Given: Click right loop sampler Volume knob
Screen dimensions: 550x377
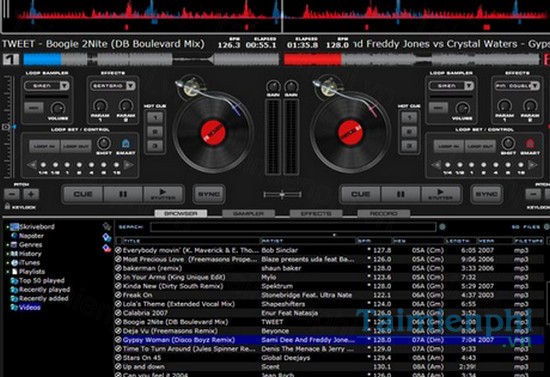Looking at the screenshot, I should (462, 108).
